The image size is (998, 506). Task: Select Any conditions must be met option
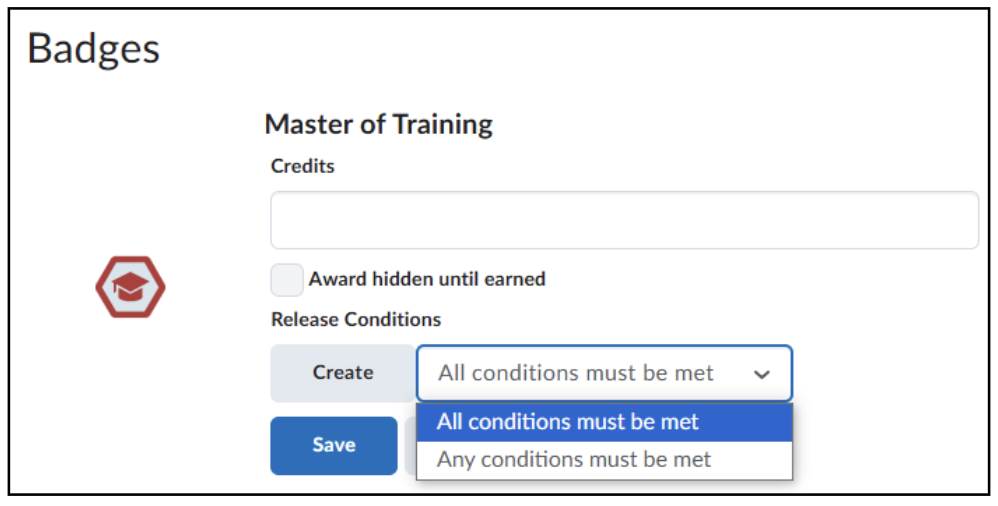click(604, 460)
